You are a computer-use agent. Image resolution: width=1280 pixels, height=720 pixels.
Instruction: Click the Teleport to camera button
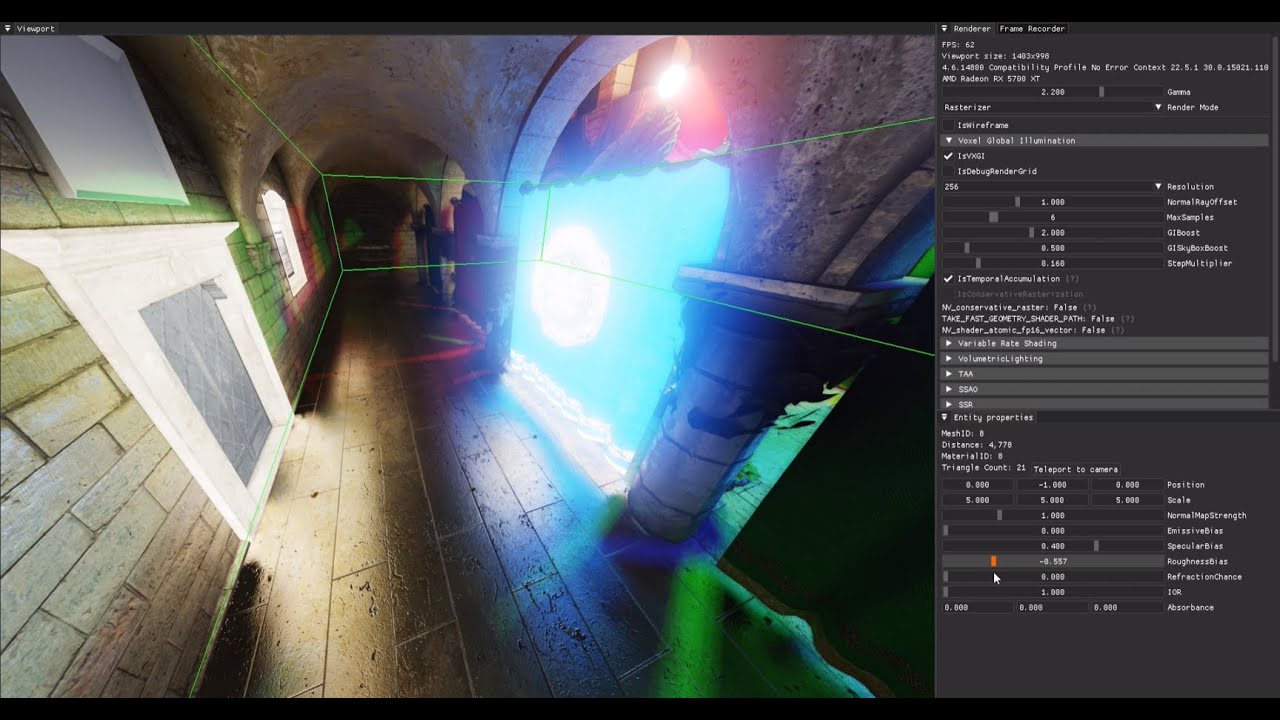[1075, 469]
